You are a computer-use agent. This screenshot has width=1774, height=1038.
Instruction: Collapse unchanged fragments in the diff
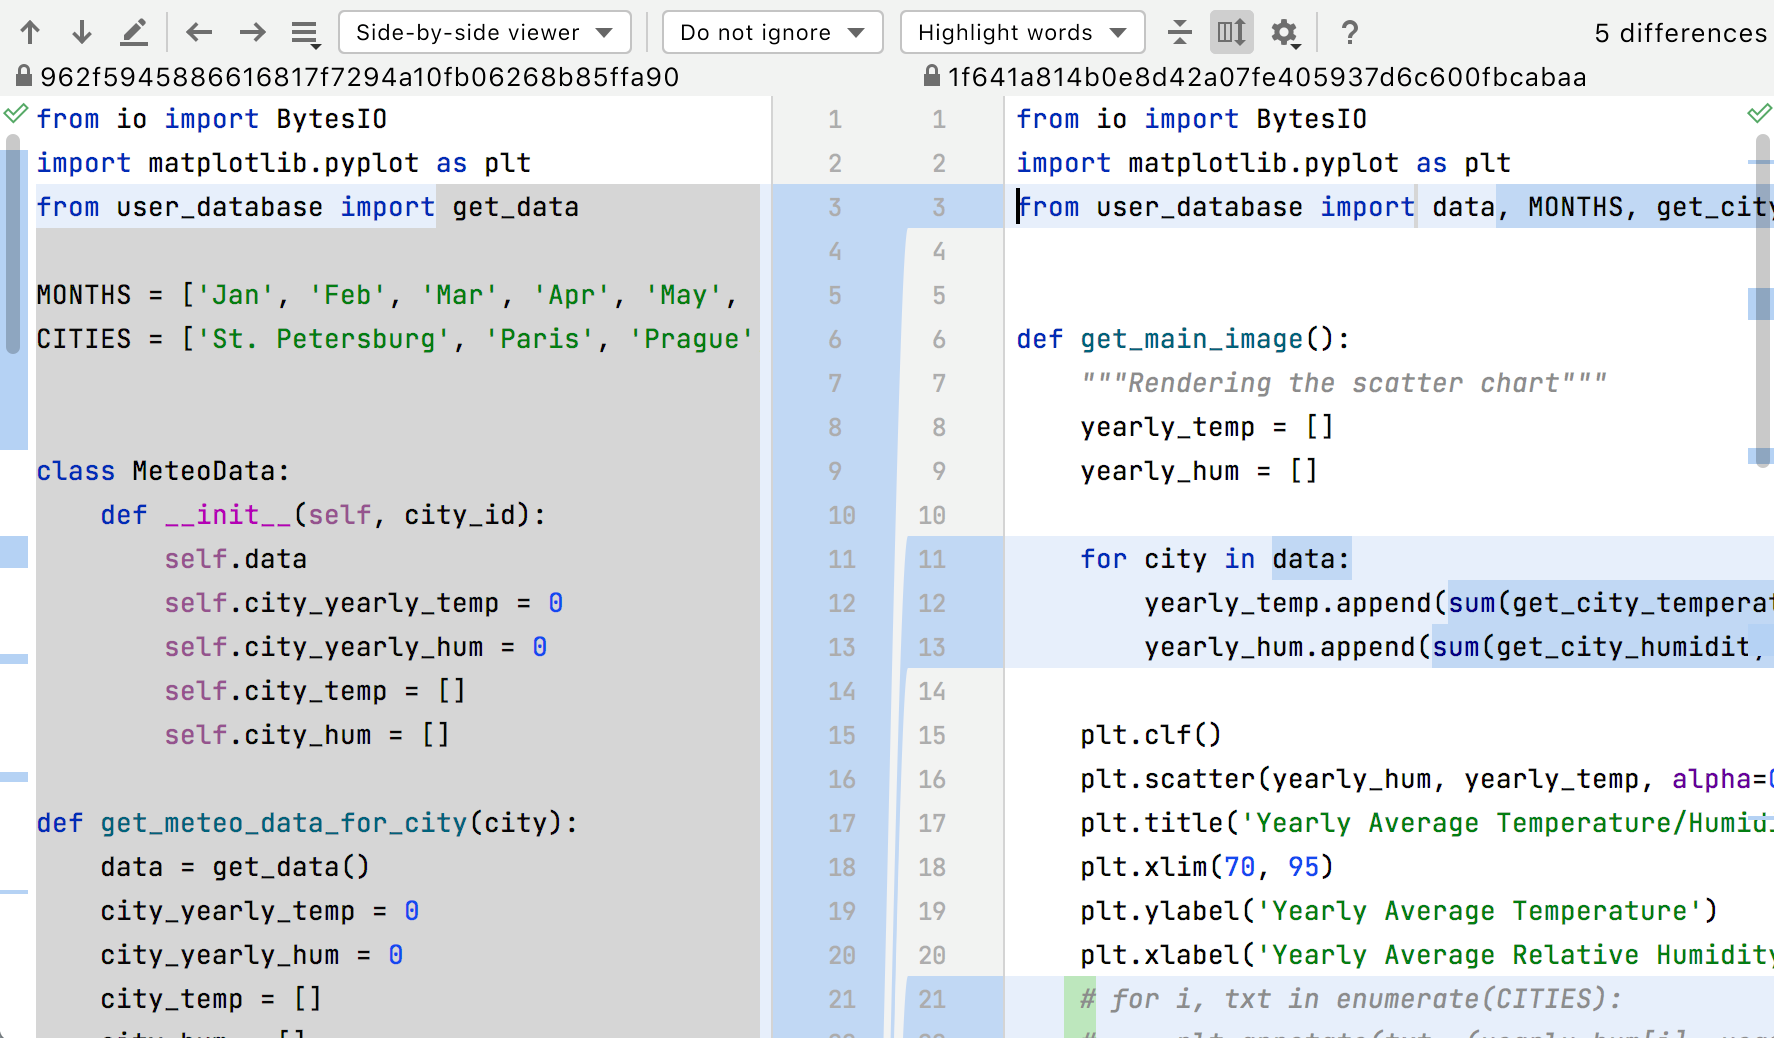(x=1180, y=32)
